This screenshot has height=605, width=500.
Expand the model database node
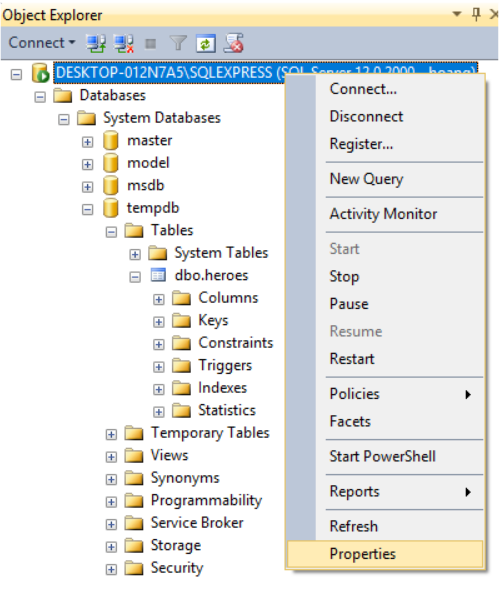pos(88,164)
